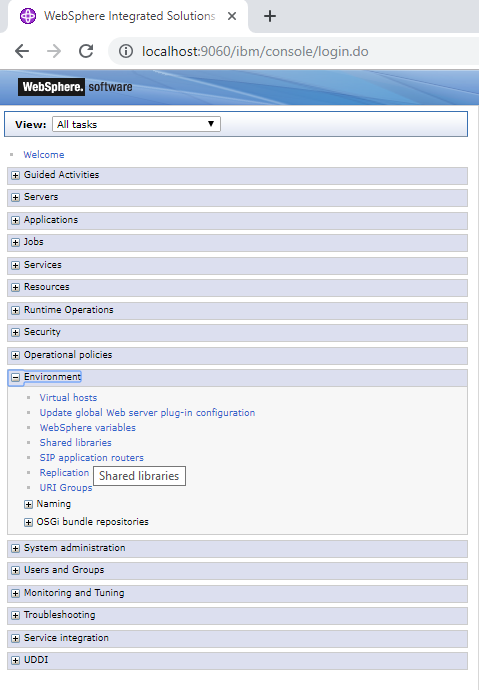Click the Runtime Operations label
Screen dimensions: 480x690
(69, 309)
